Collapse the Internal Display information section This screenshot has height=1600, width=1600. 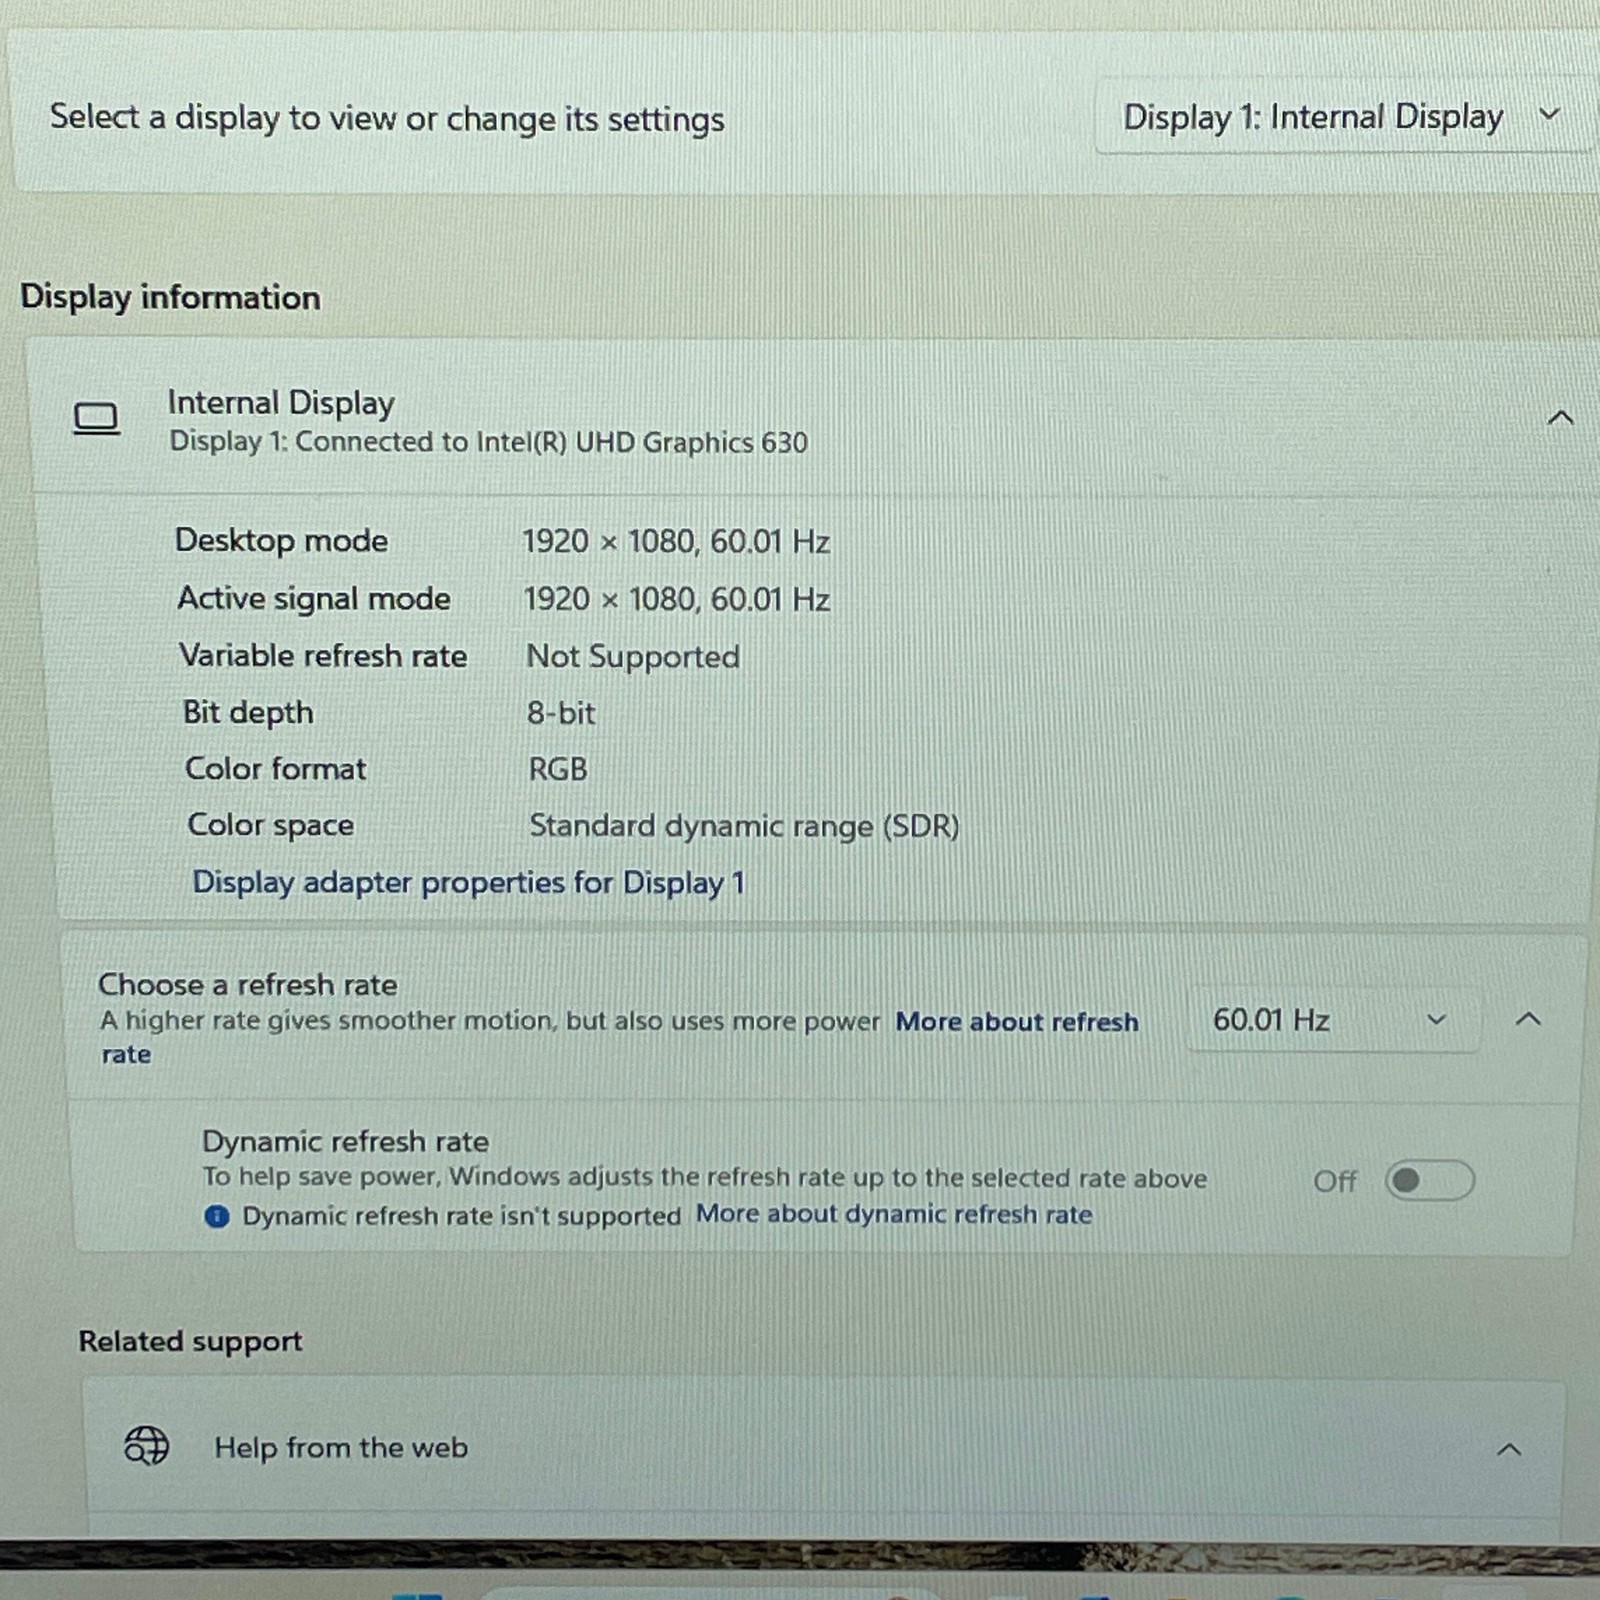1560,417
